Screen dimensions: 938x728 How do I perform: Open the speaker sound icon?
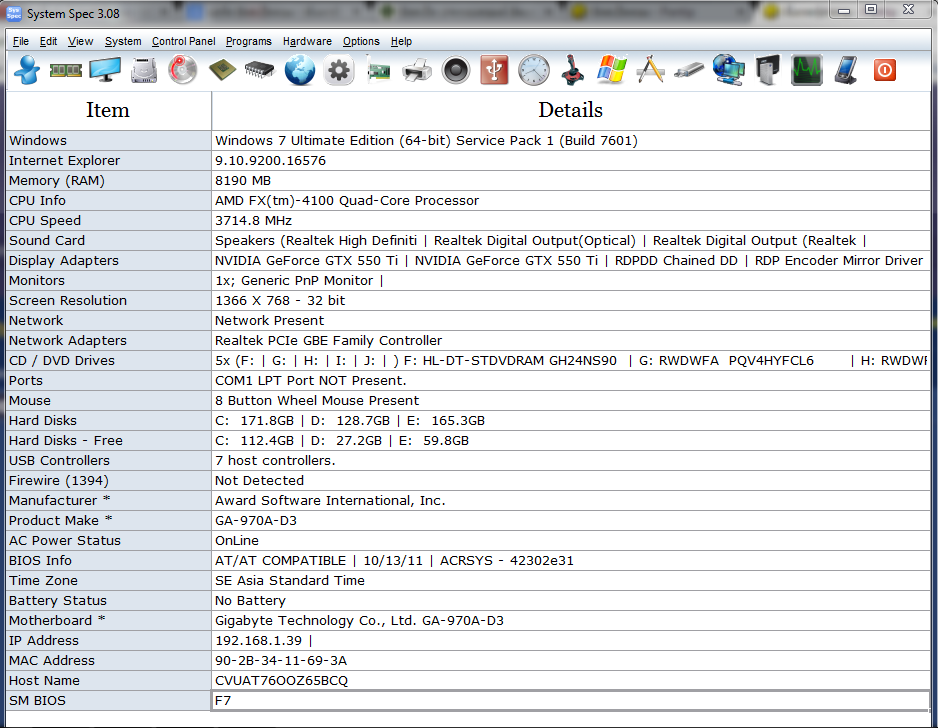point(456,71)
